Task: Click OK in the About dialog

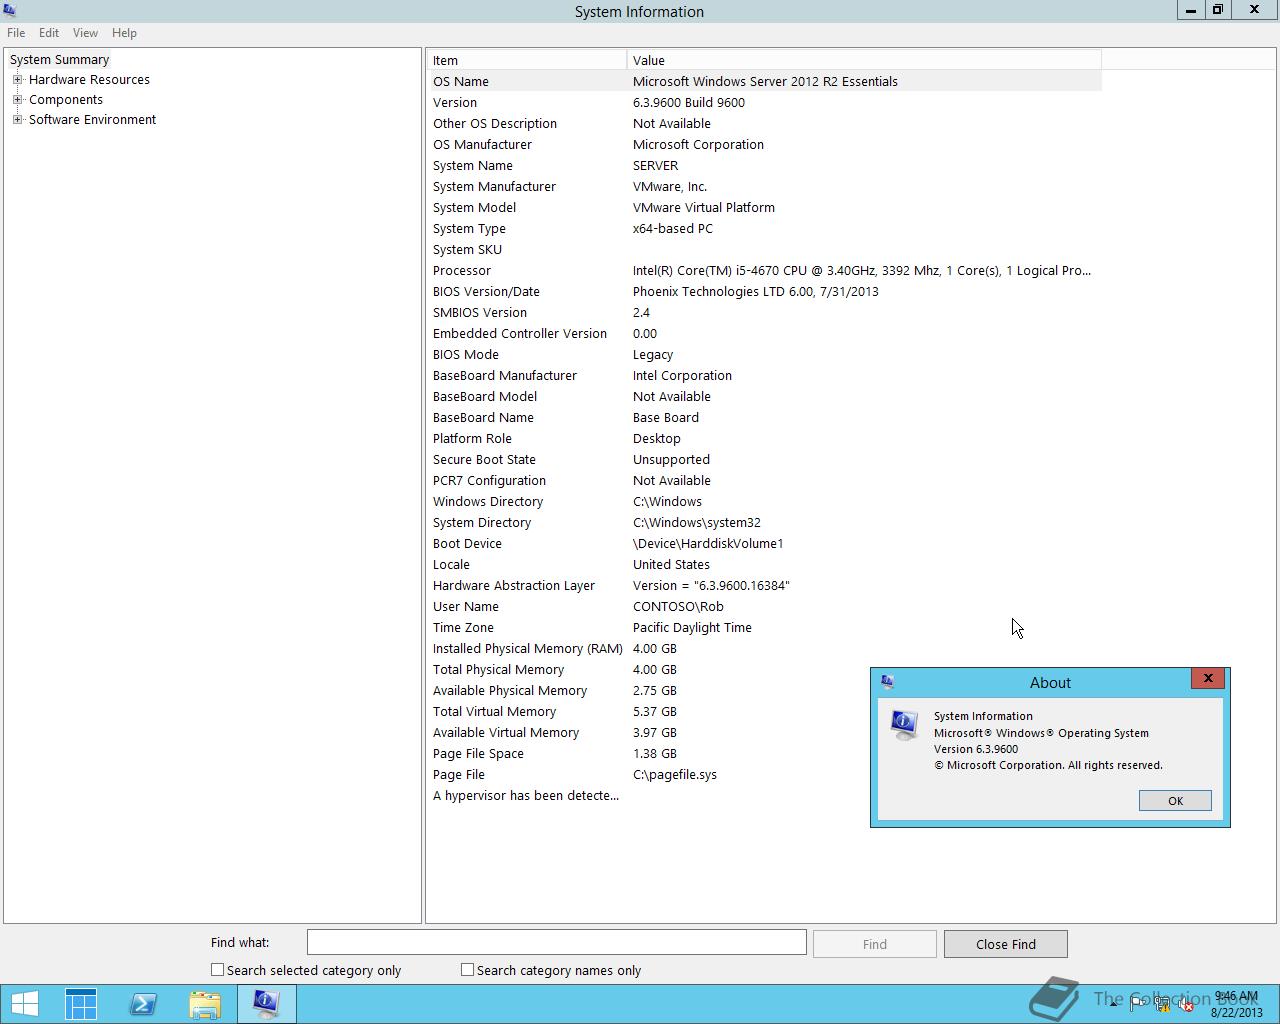Action: coord(1175,801)
